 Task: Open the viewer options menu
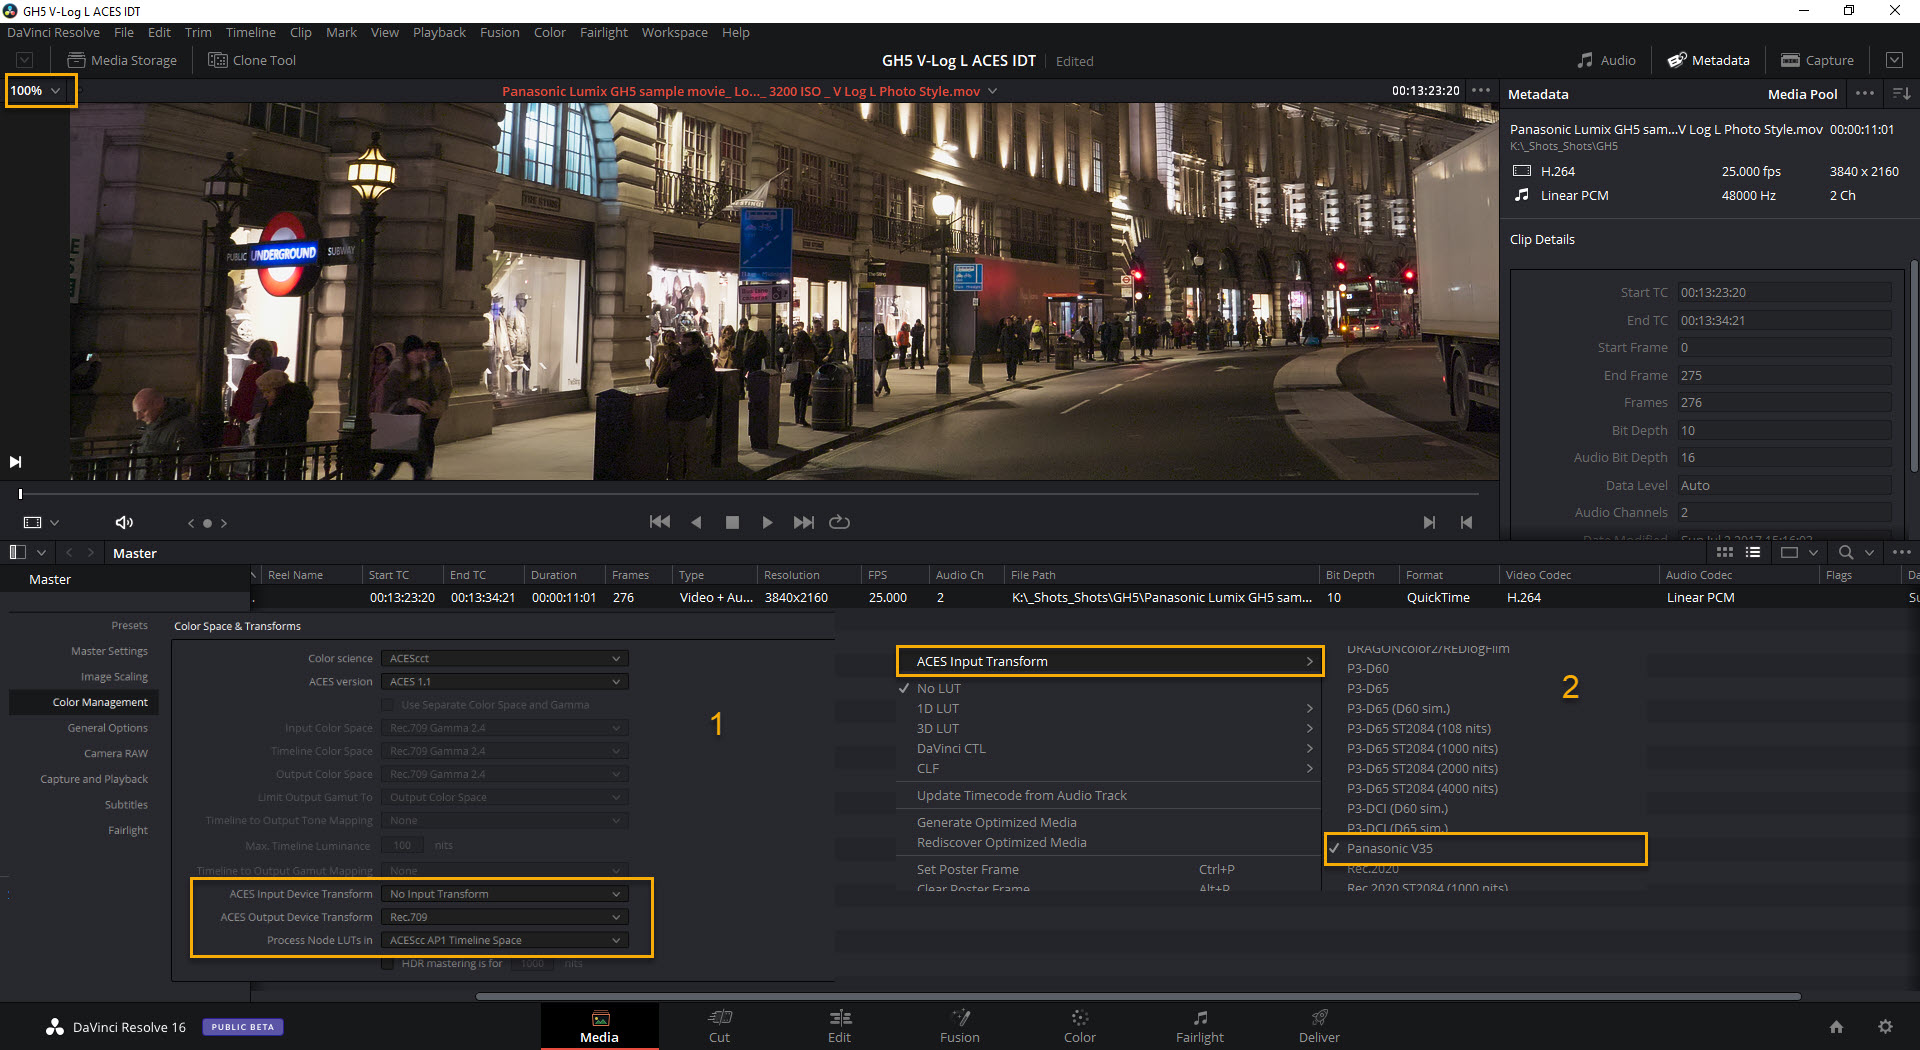(1481, 90)
